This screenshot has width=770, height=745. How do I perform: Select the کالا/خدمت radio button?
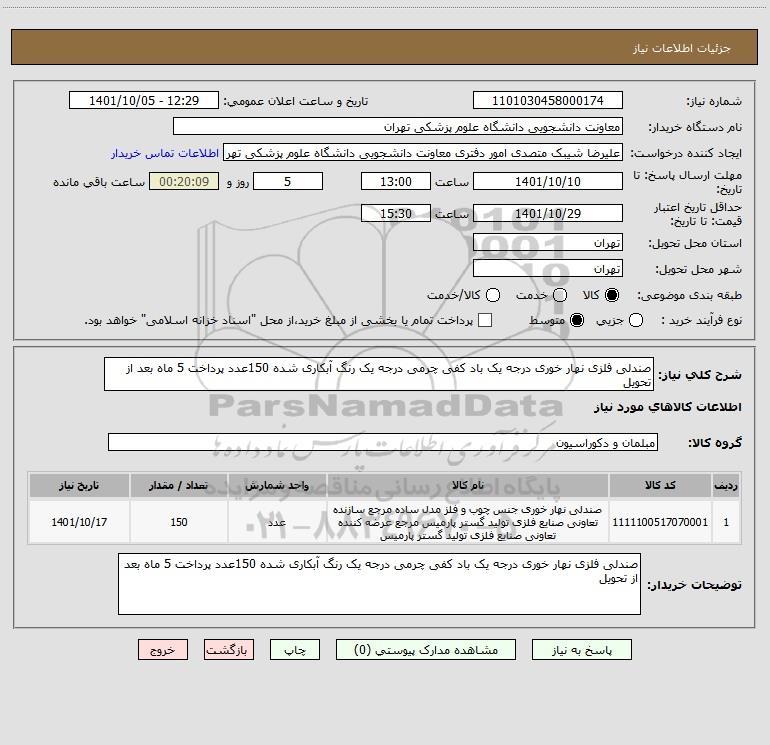tap(493, 295)
